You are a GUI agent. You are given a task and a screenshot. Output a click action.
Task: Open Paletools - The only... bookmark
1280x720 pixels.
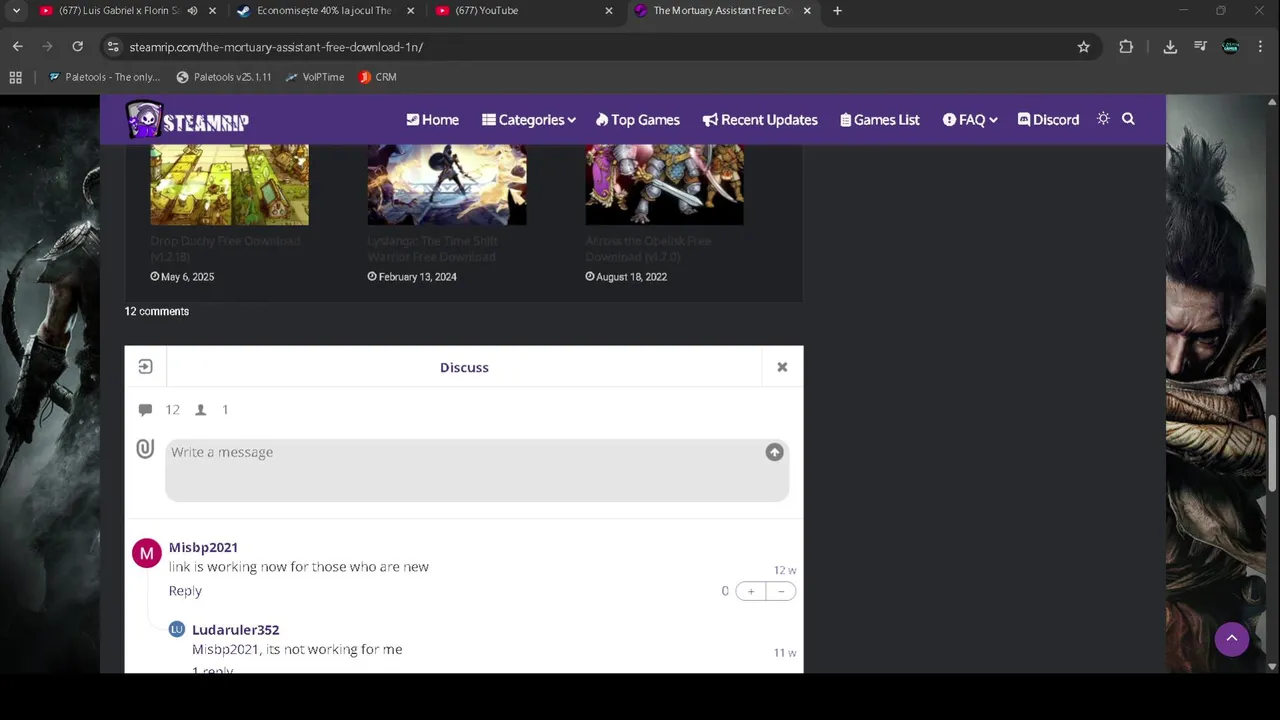coord(104,77)
